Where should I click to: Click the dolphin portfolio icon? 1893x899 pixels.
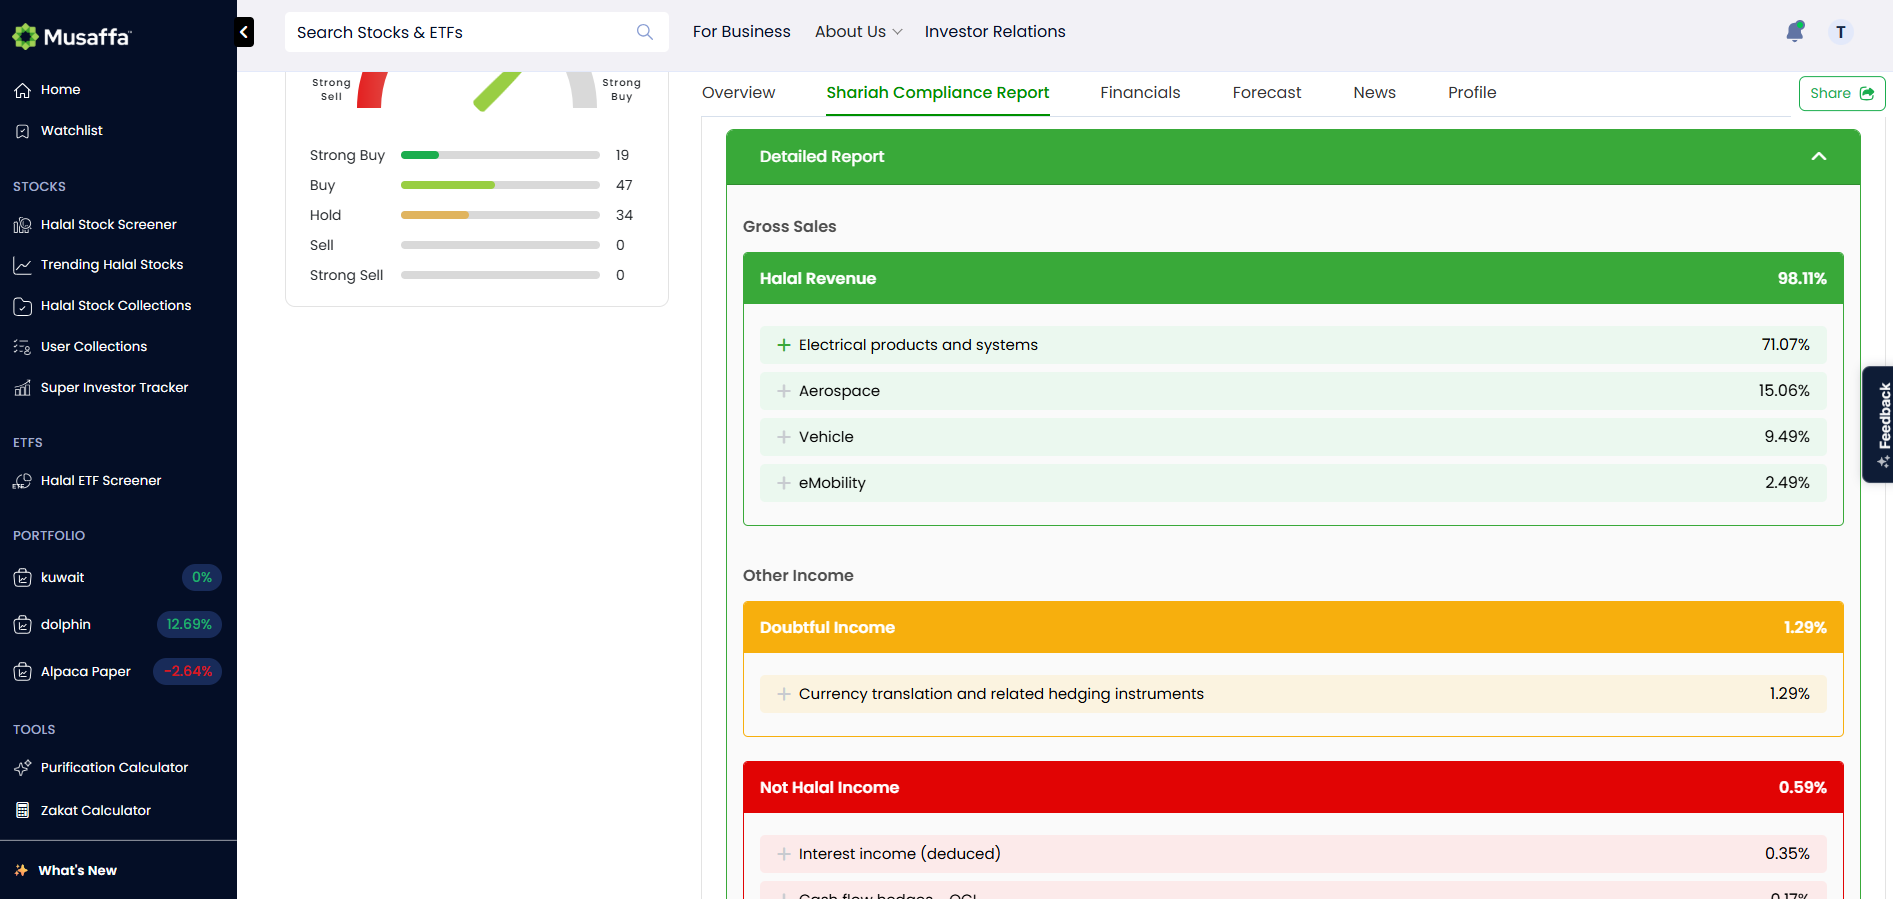pos(22,625)
